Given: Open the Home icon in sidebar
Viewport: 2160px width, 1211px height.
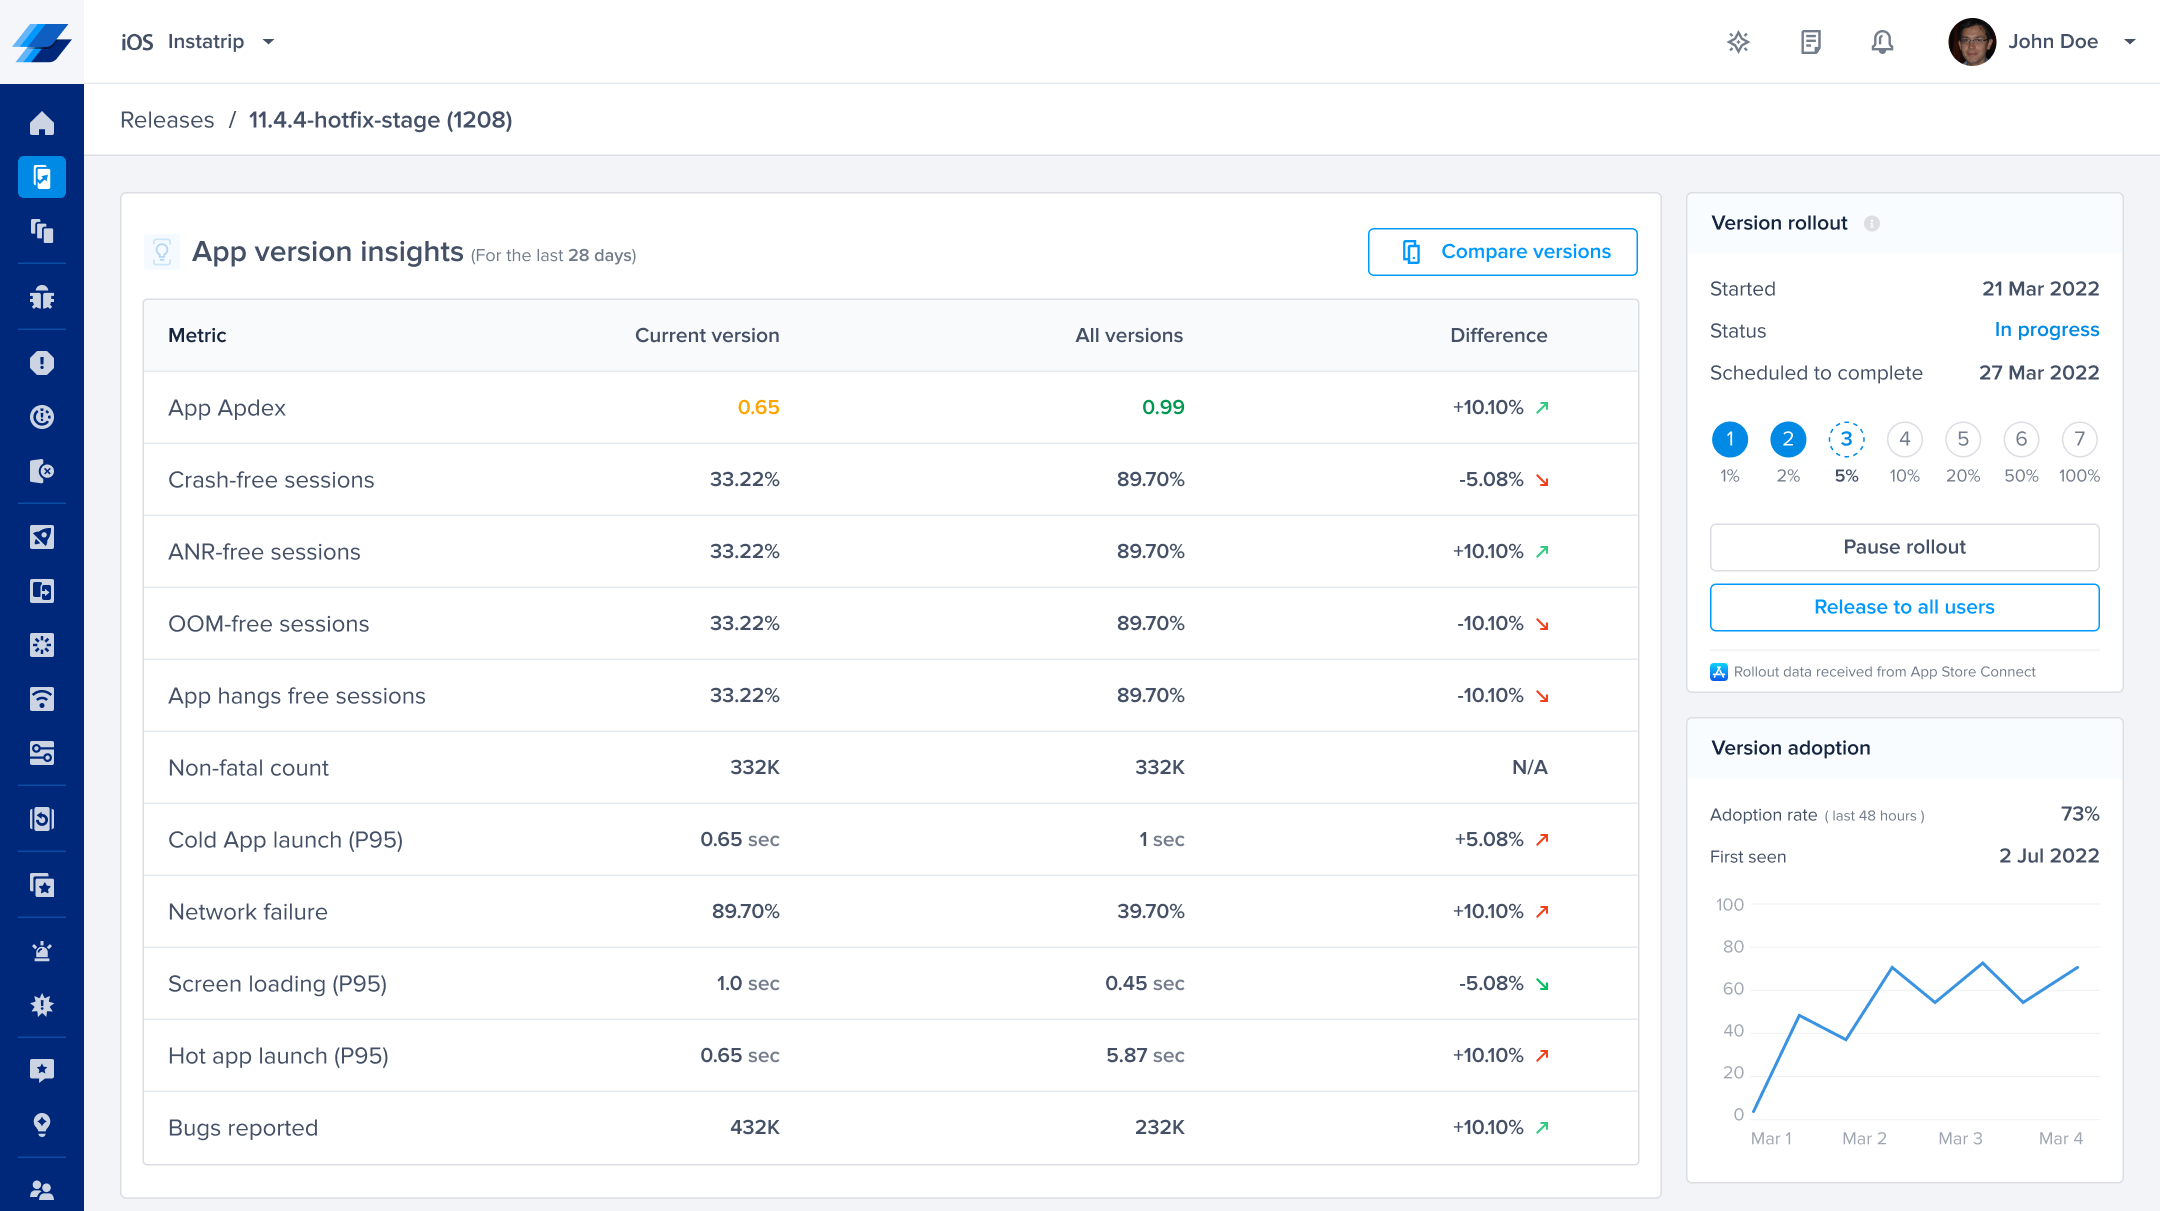Looking at the screenshot, I should tap(42, 123).
